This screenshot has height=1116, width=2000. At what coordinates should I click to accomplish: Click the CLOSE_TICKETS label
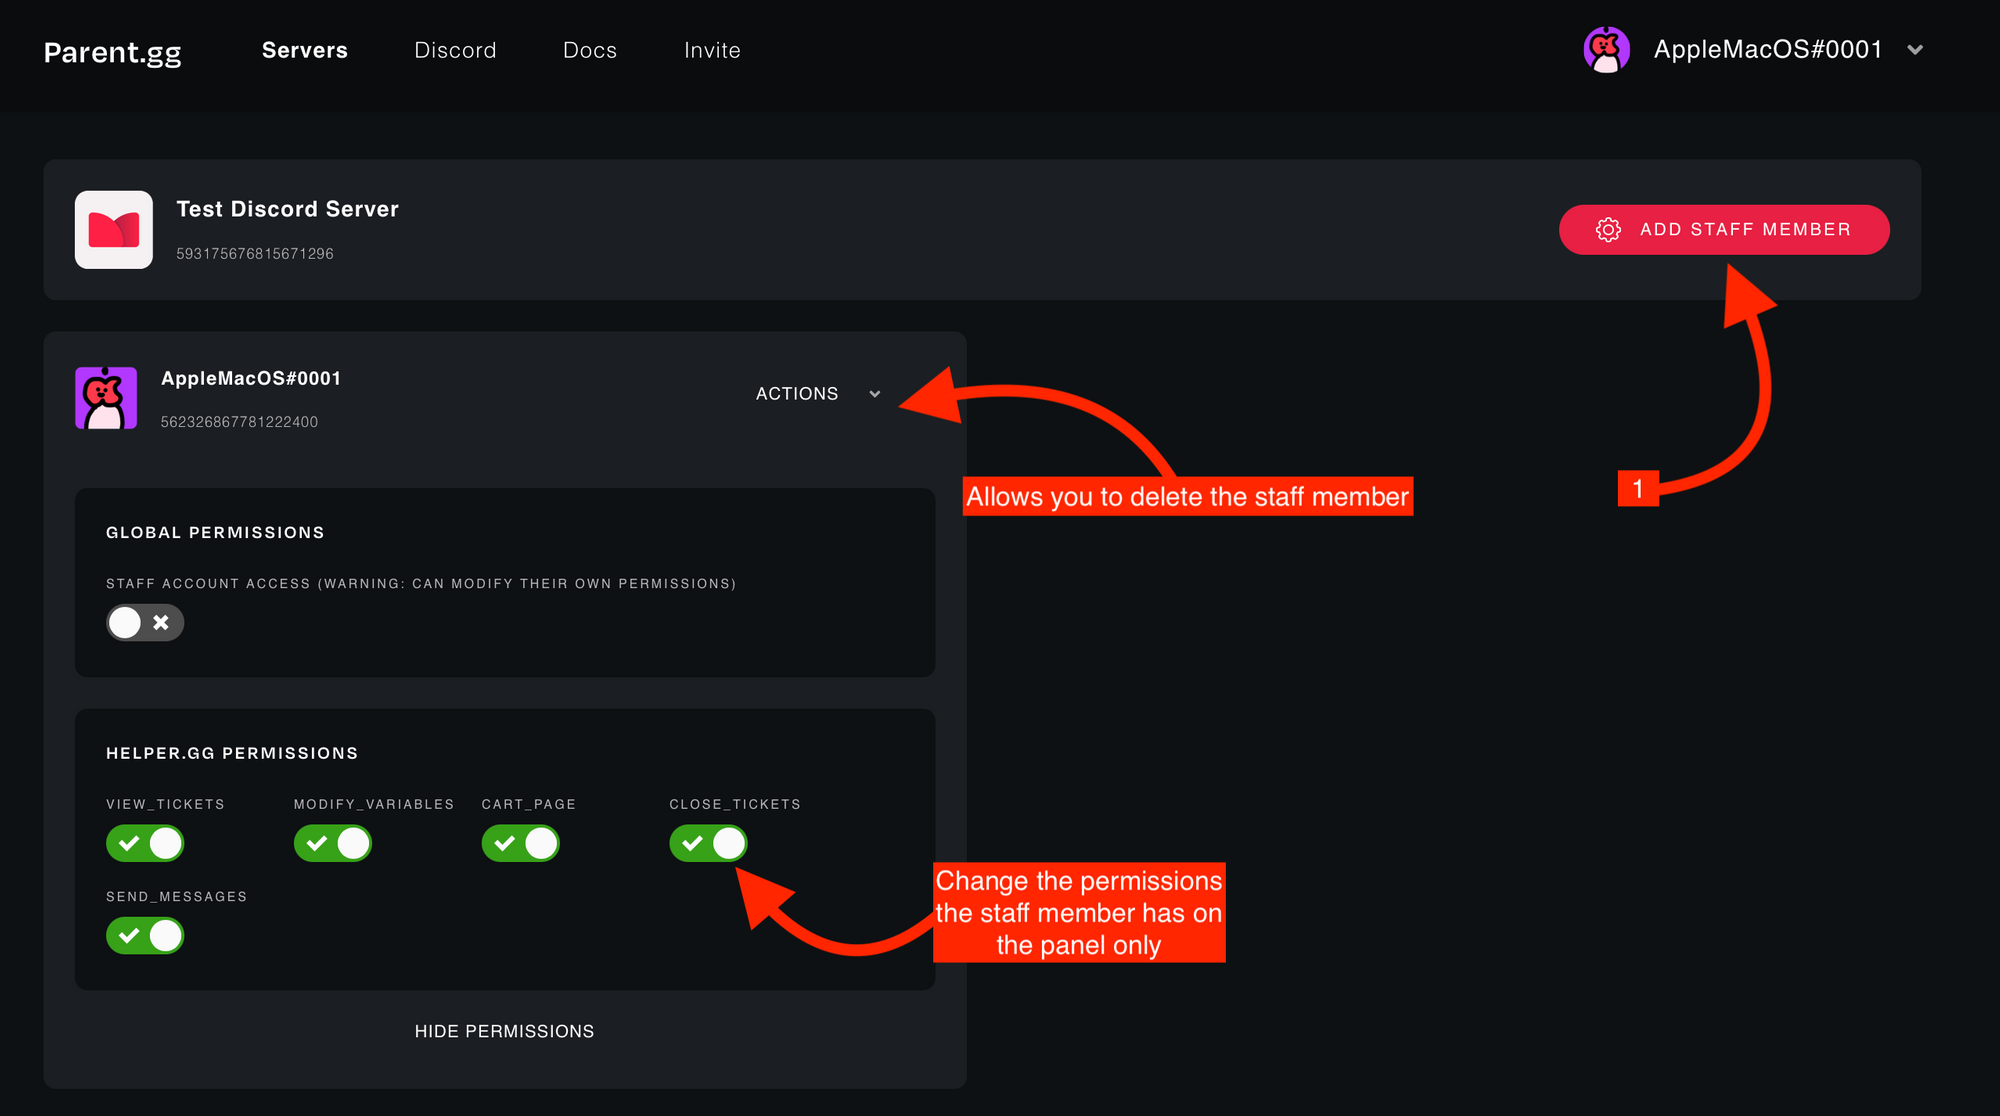click(x=735, y=805)
